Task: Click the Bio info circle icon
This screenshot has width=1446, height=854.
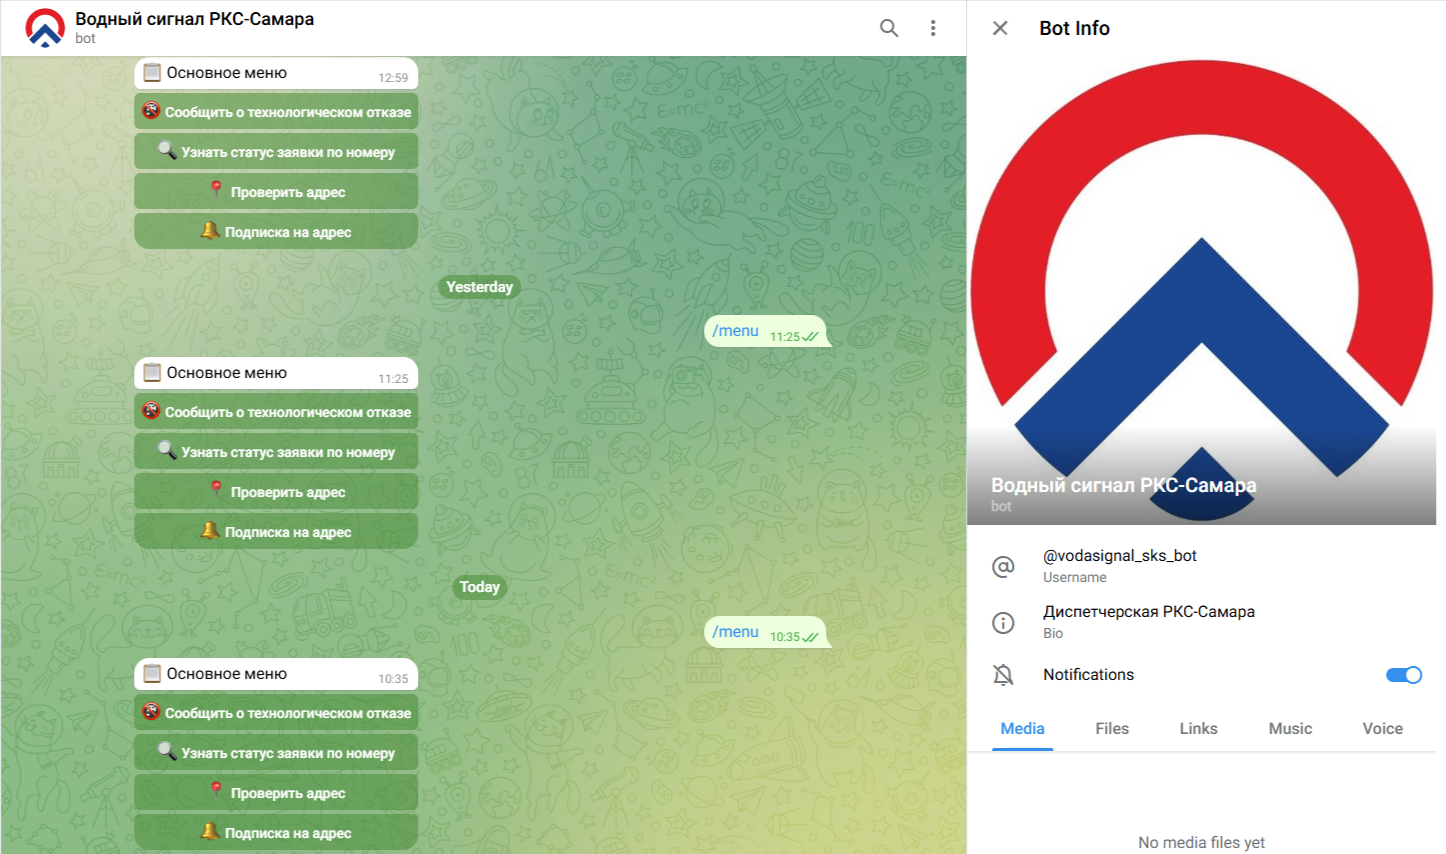Action: click(1003, 622)
